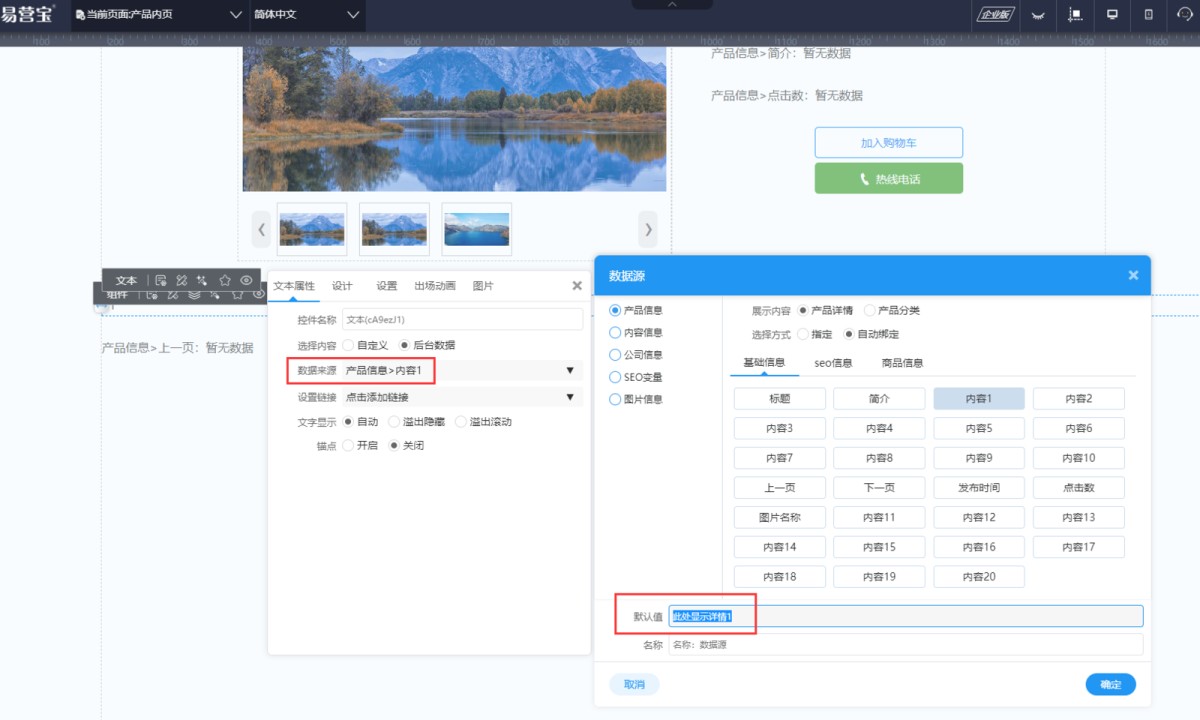Click the magic wand animation icon on 文本 toolbar
The width and height of the screenshot is (1200, 720).
click(203, 281)
